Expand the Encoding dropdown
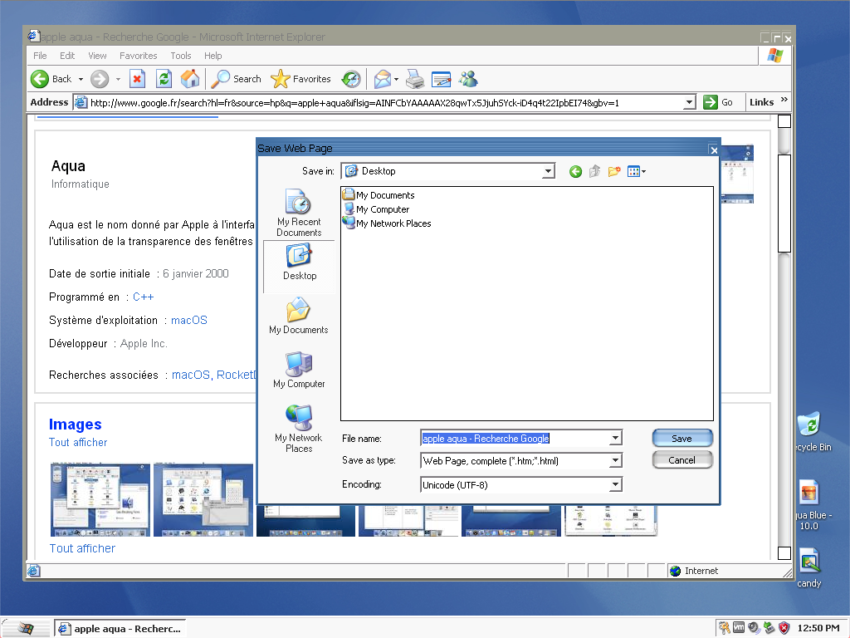The image size is (850, 638). click(615, 485)
